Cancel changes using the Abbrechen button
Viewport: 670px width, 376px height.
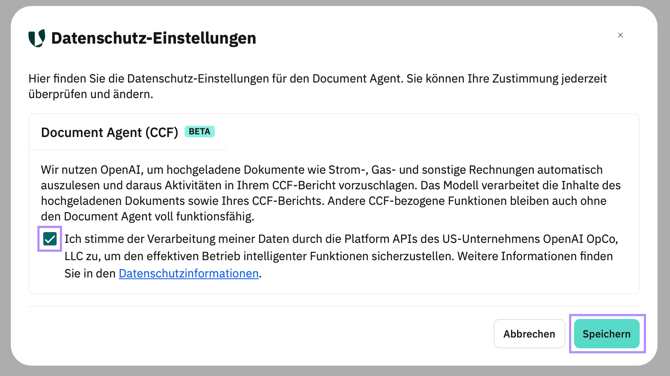tap(529, 334)
